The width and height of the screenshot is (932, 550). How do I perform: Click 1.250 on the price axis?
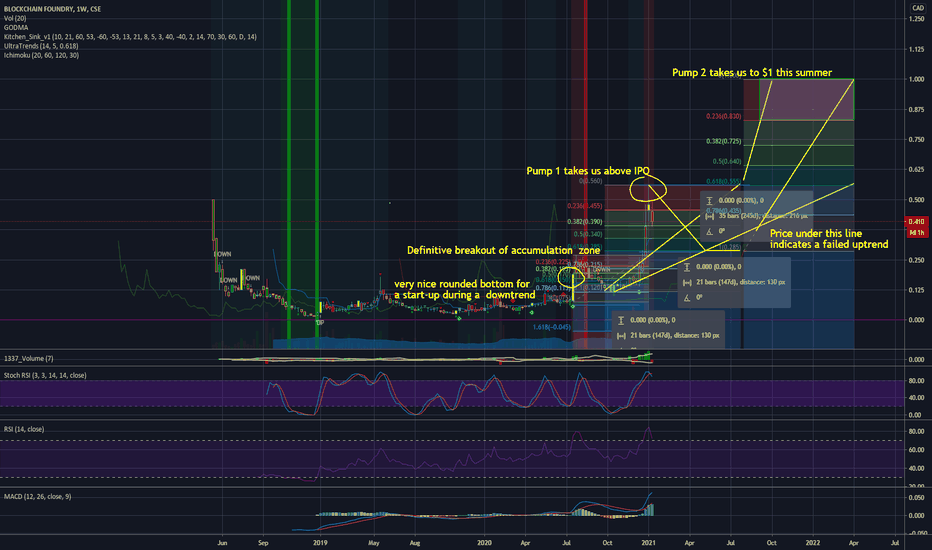(916, 19)
